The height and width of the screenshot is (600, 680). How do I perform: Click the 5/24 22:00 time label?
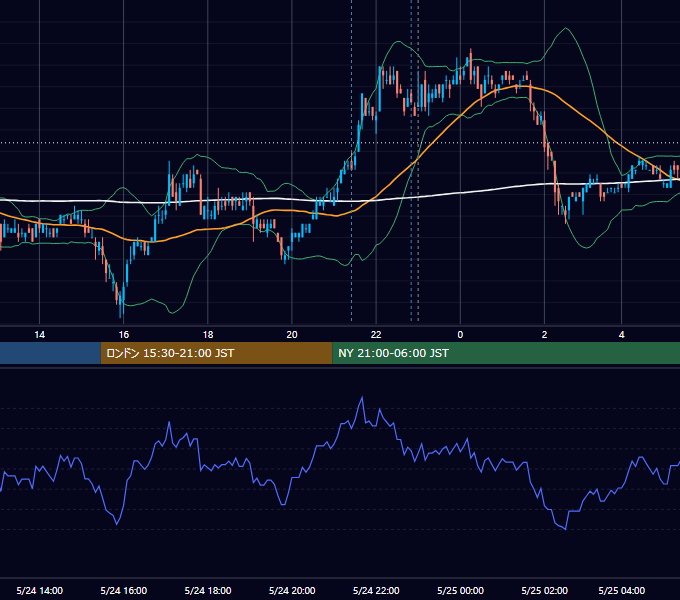pyautogui.click(x=376, y=590)
